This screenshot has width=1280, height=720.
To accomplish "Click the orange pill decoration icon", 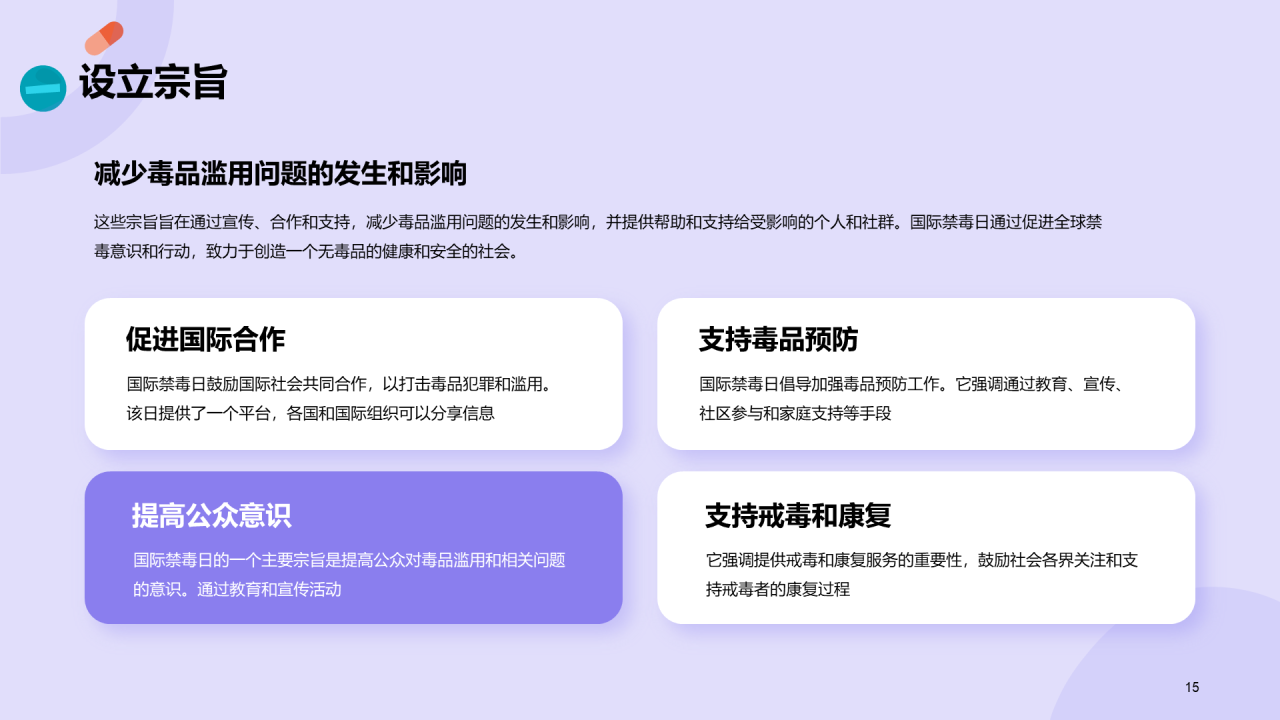I will click(x=104, y=38).
